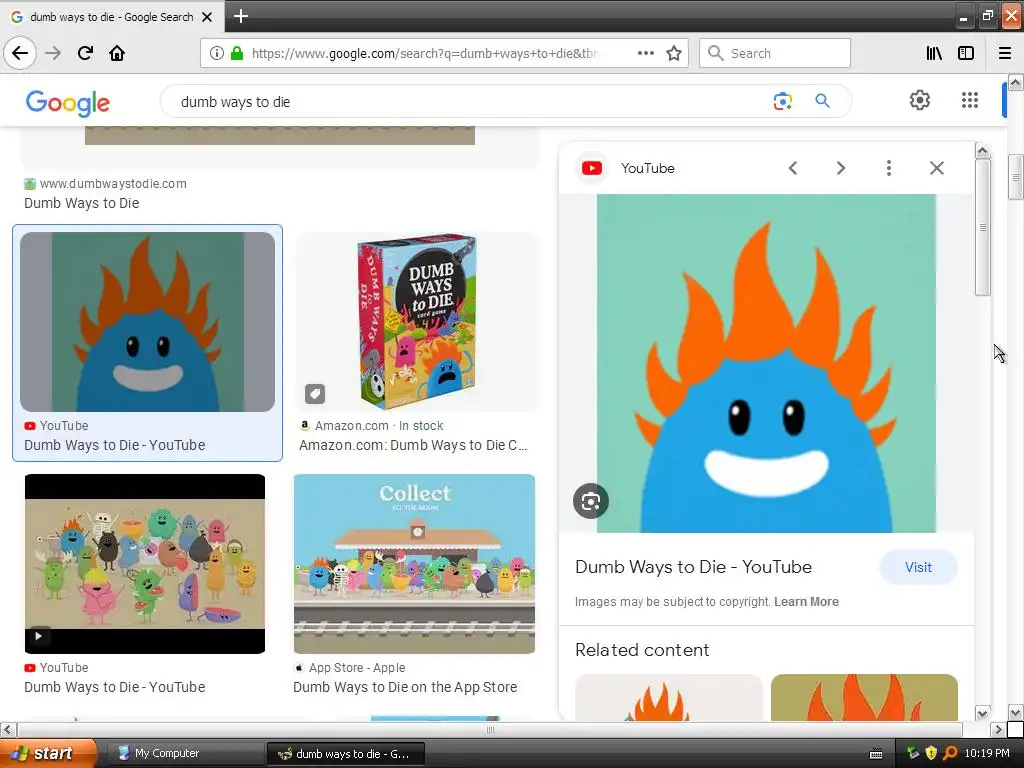Screen dimensions: 1024x768
Task: Click the orange magnifier system tray icon
Action: pyautogui.click(x=950, y=753)
